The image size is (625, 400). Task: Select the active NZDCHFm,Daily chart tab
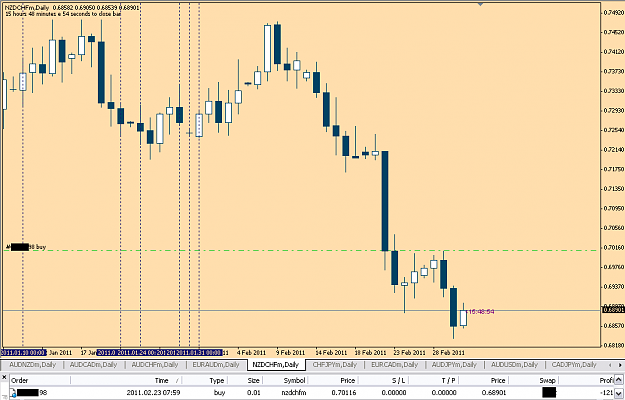(276, 365)
